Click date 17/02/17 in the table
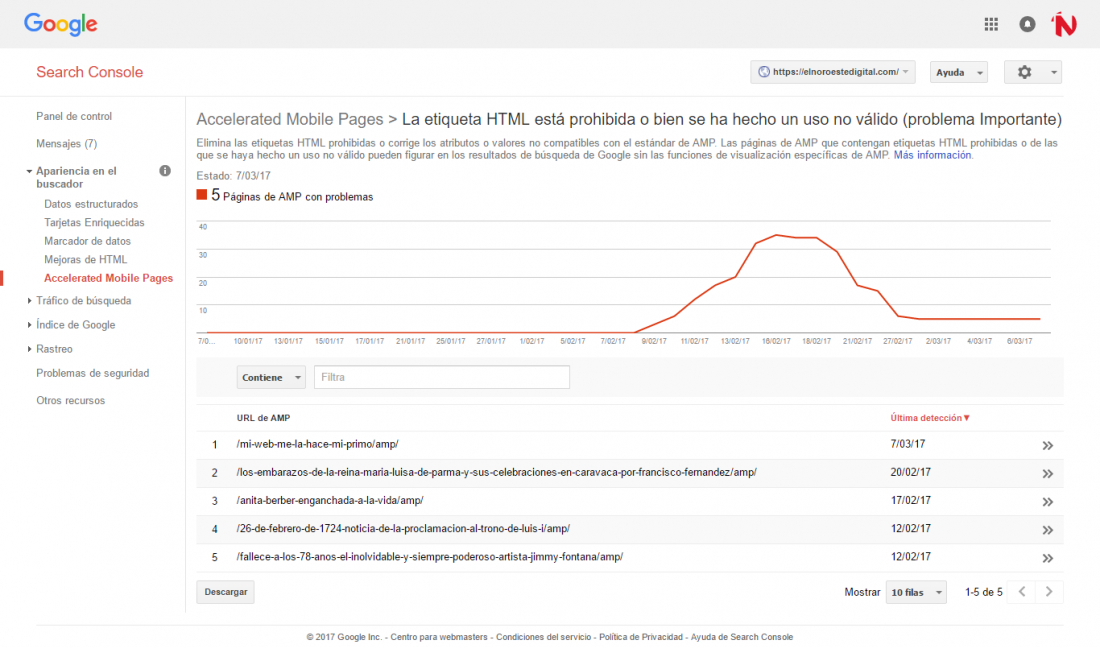The width and height of the screenshot is (1100, 665). click(911, 500)
